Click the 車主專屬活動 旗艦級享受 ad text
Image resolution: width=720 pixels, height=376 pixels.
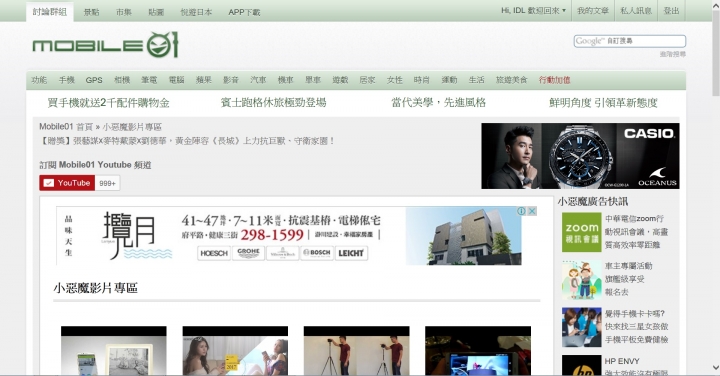click(628, 279)
